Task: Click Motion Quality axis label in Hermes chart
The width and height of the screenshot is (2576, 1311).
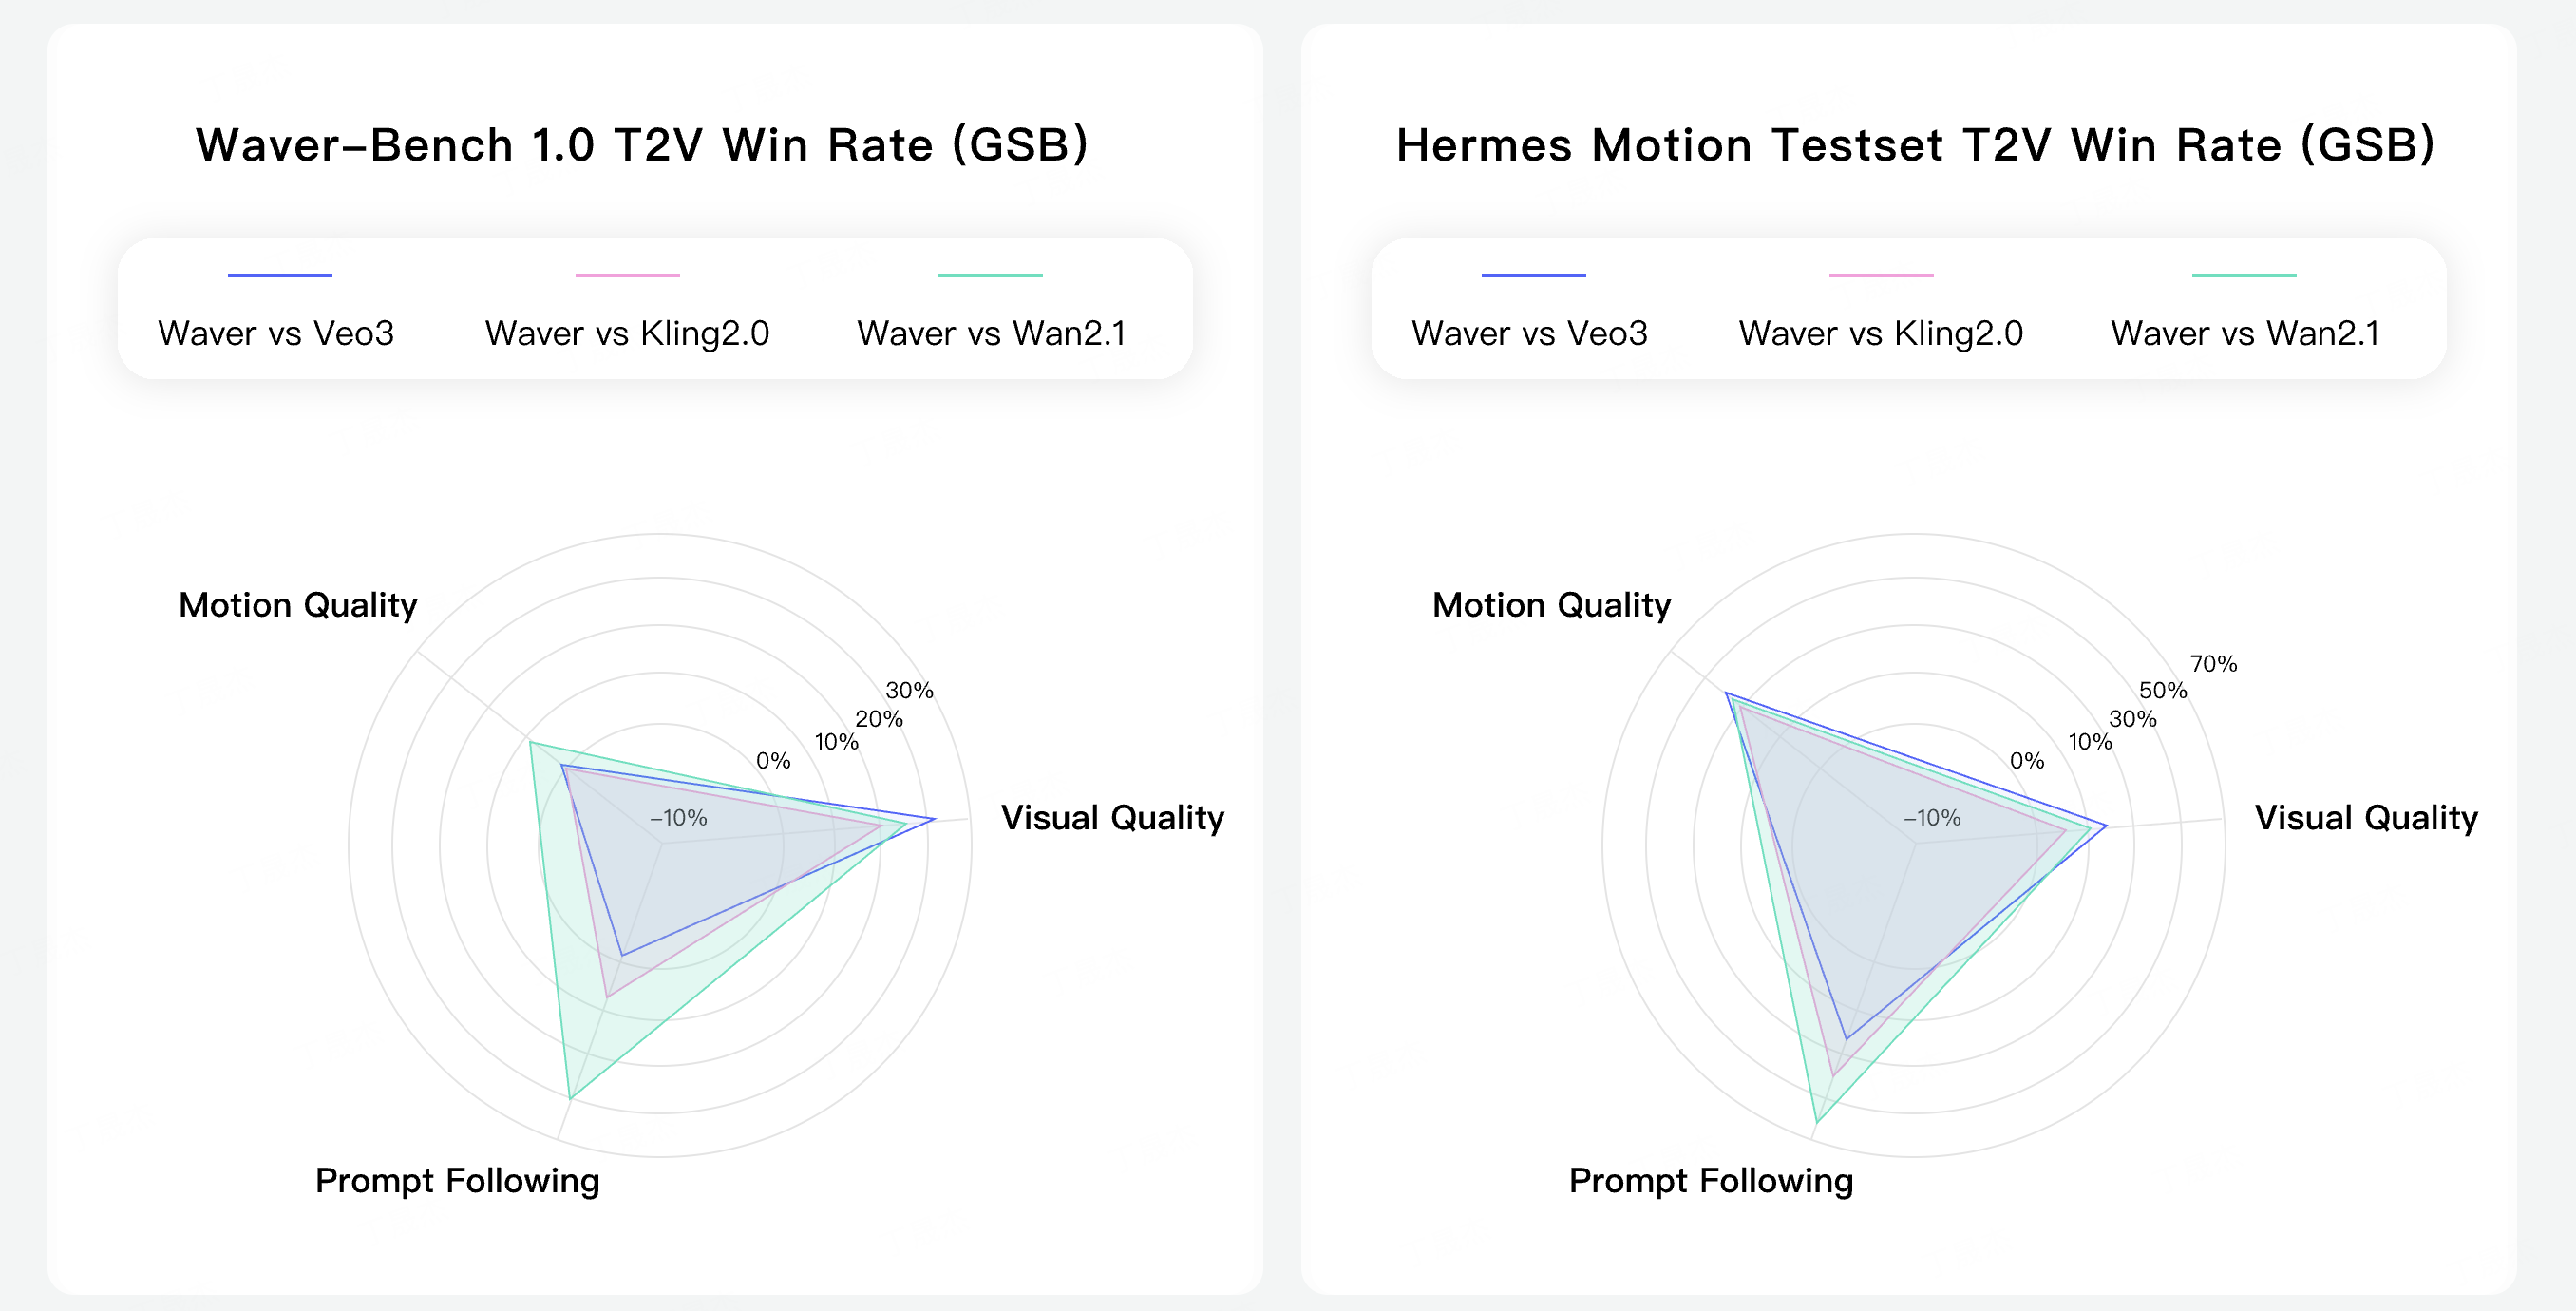Action: (1551, 605)
